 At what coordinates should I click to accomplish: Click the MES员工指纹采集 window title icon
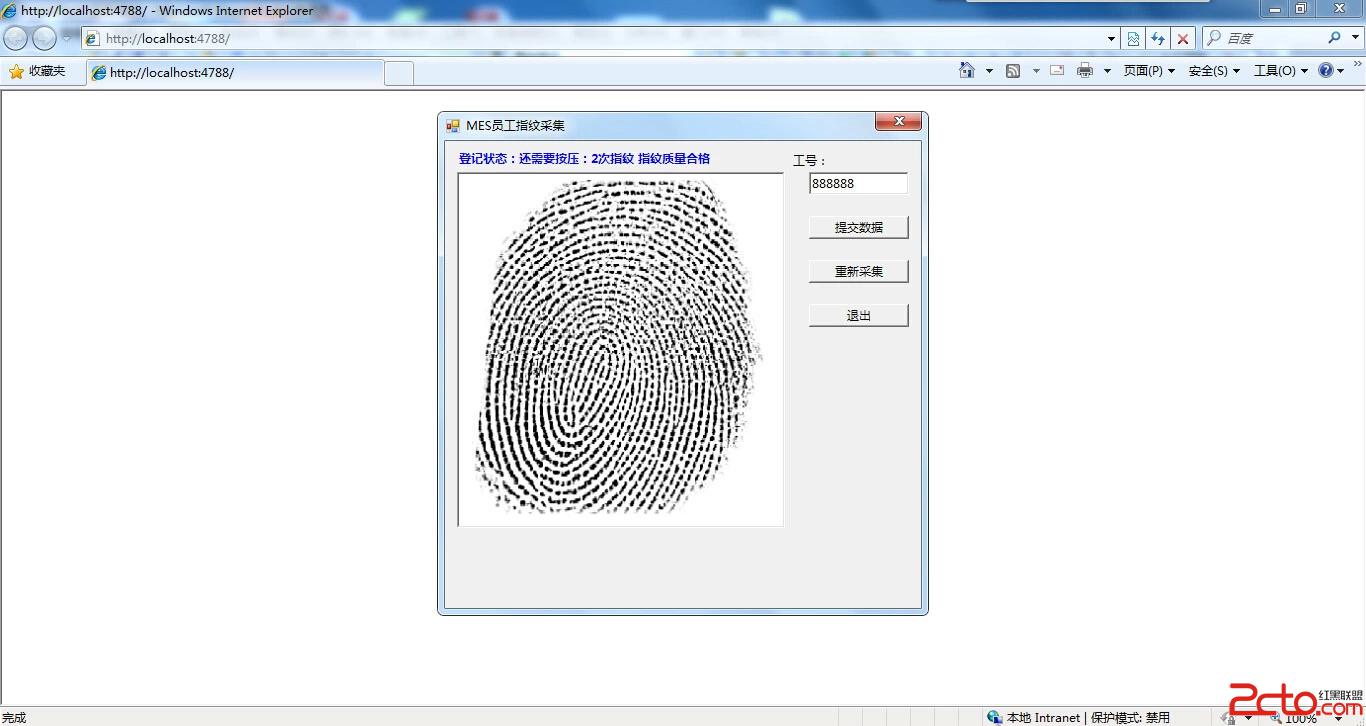point(453,126)
